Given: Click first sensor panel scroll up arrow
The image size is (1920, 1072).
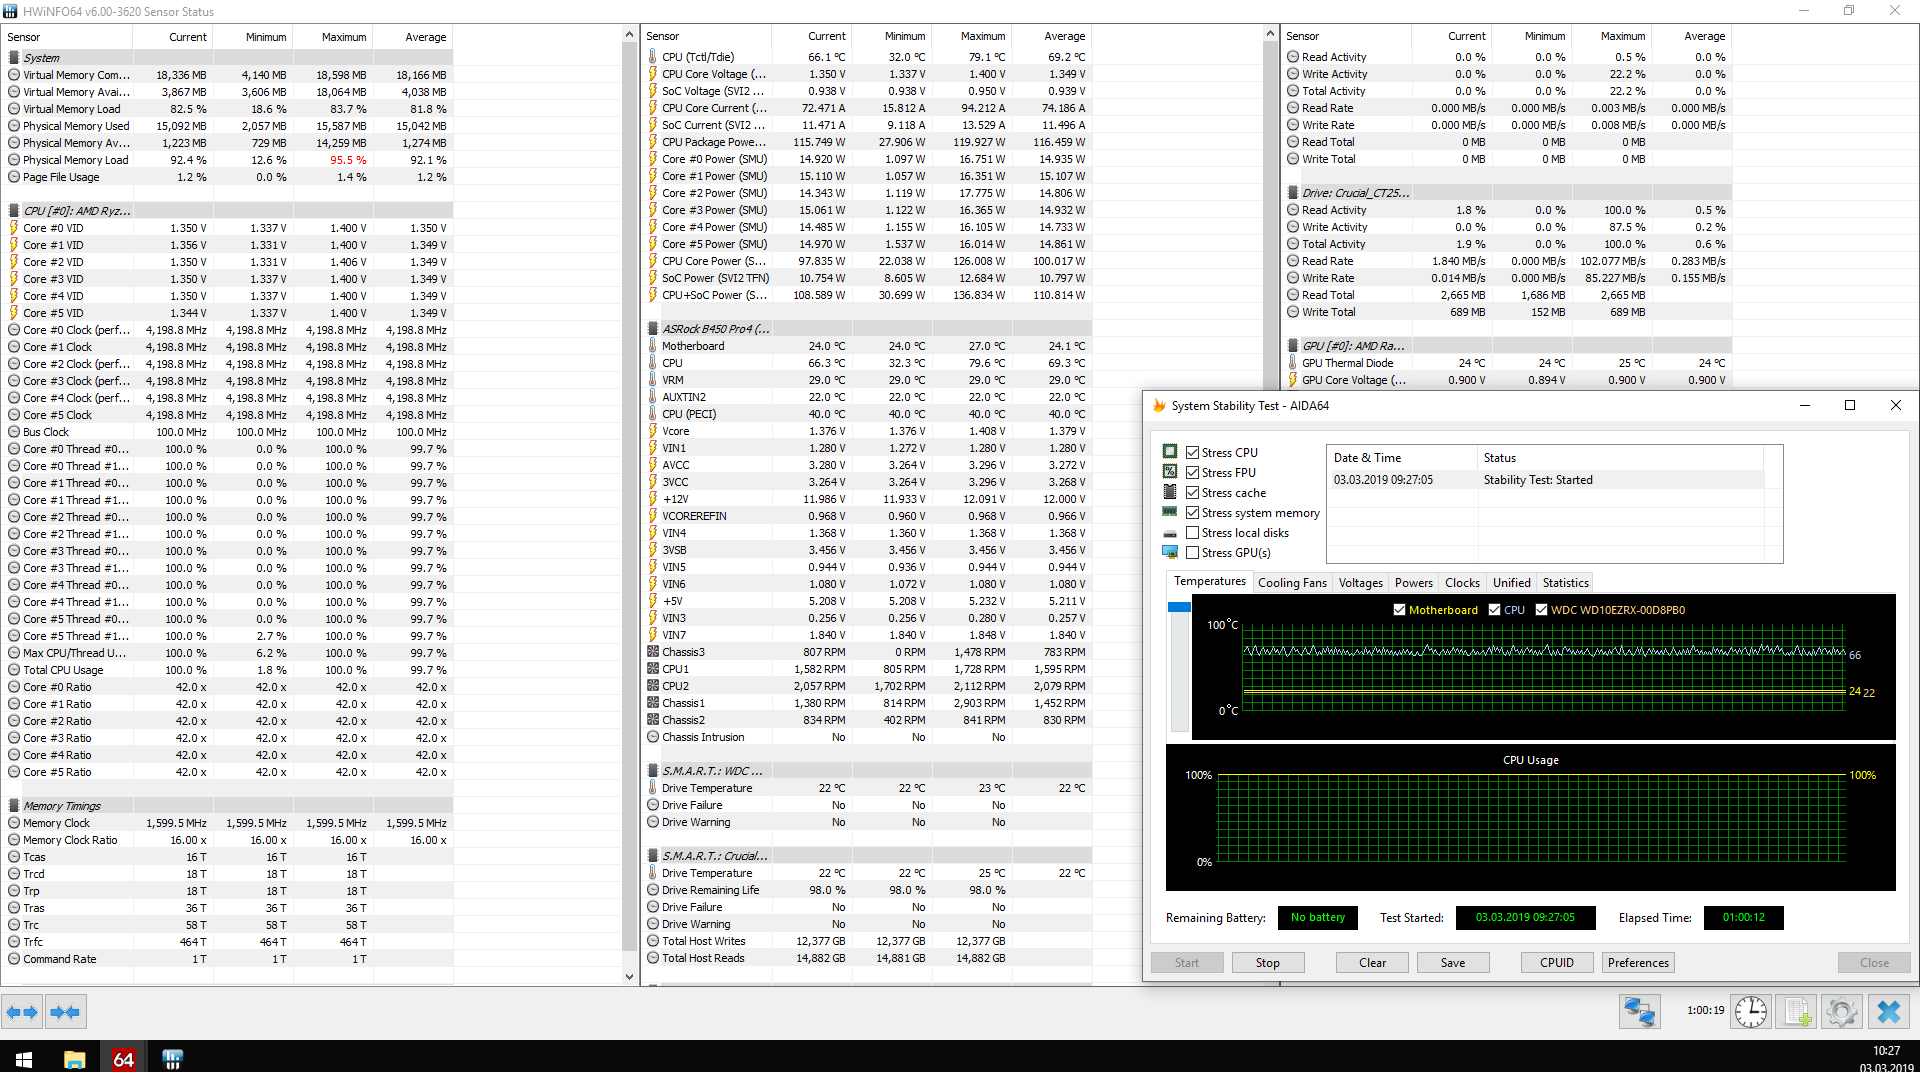Looking at the screenshot, I should click(x=629, y=35).
